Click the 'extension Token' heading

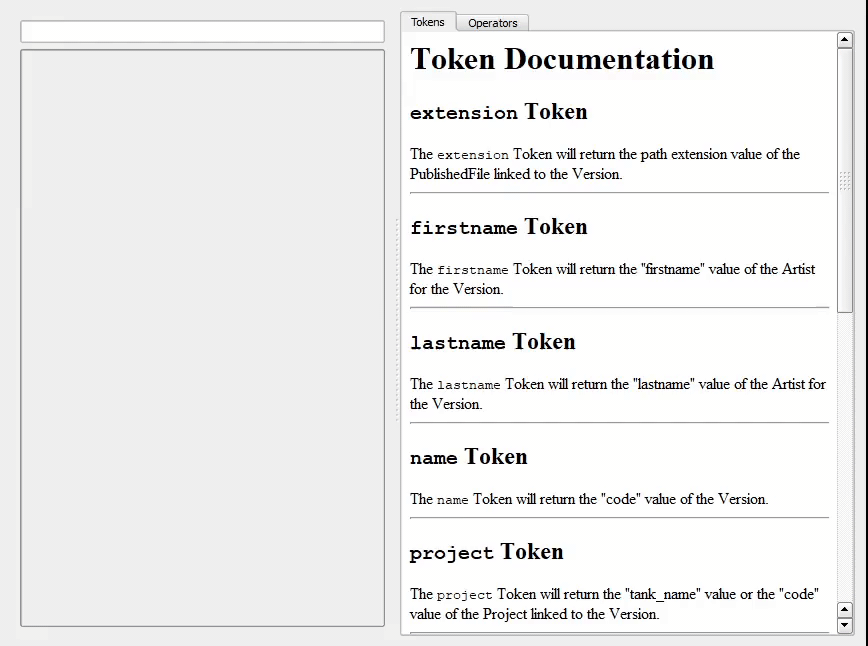(498, 112)
